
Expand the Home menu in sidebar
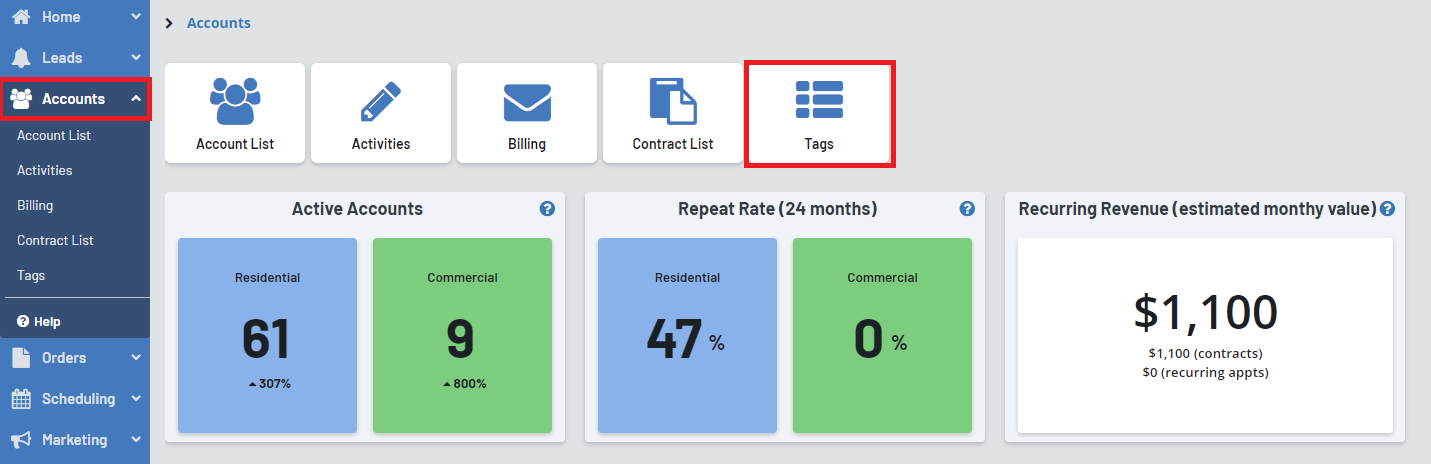point(75,17)
